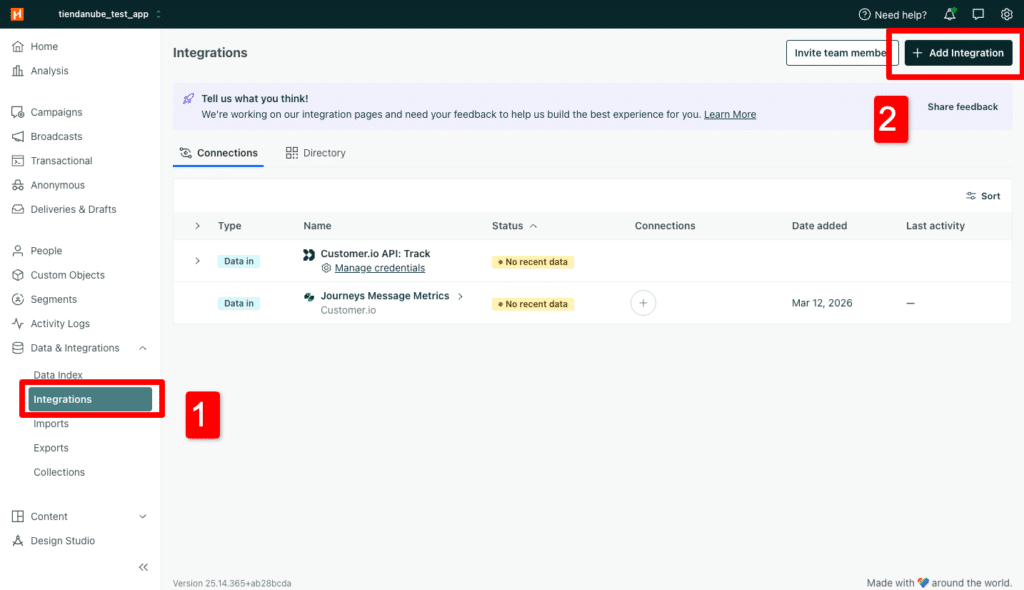Image resolution: width=1024 pixels, height=590 pixels.
Task: Click Invite team members button
Action: 841,53
